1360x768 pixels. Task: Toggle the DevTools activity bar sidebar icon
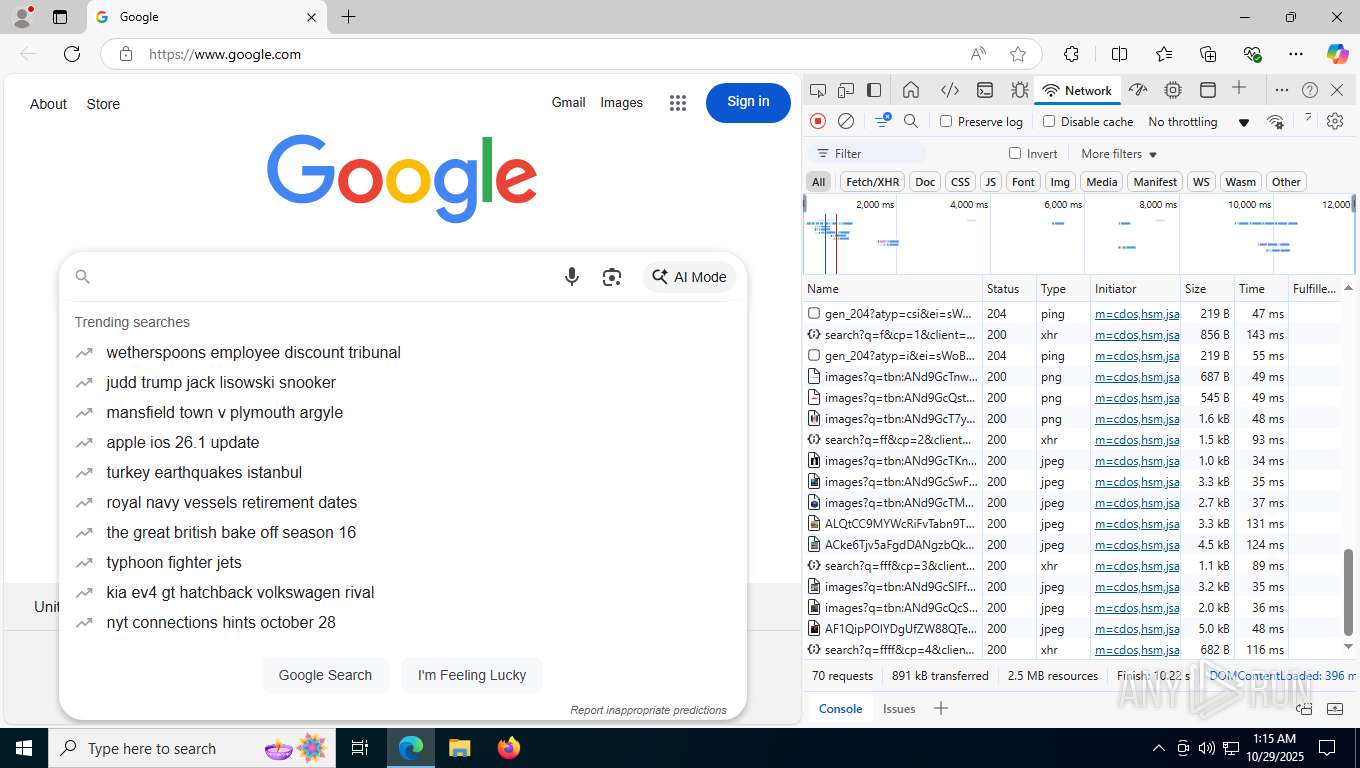click(x=874, y=90)
